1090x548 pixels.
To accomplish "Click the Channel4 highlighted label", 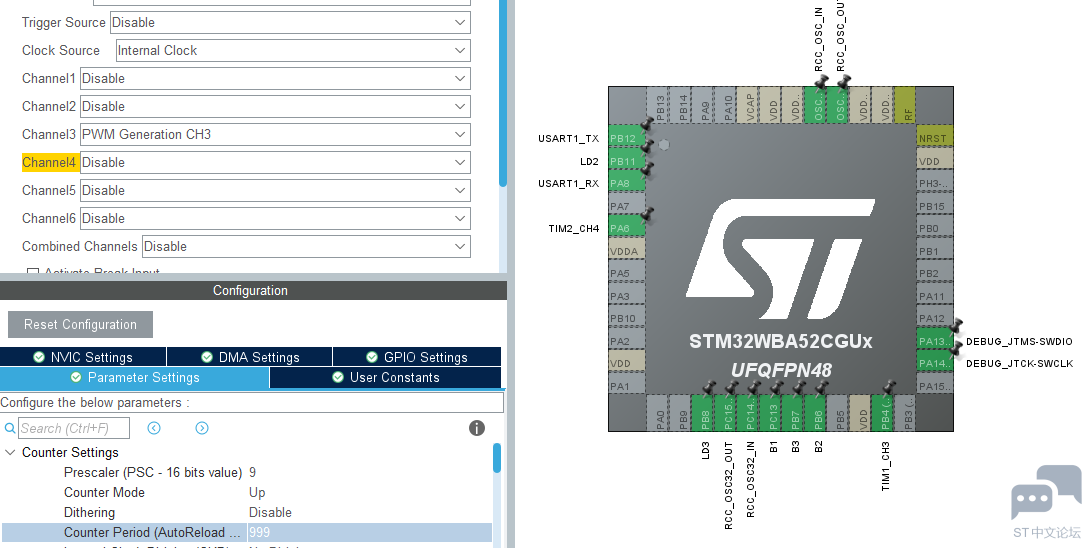I will click(x=49, y=162).
